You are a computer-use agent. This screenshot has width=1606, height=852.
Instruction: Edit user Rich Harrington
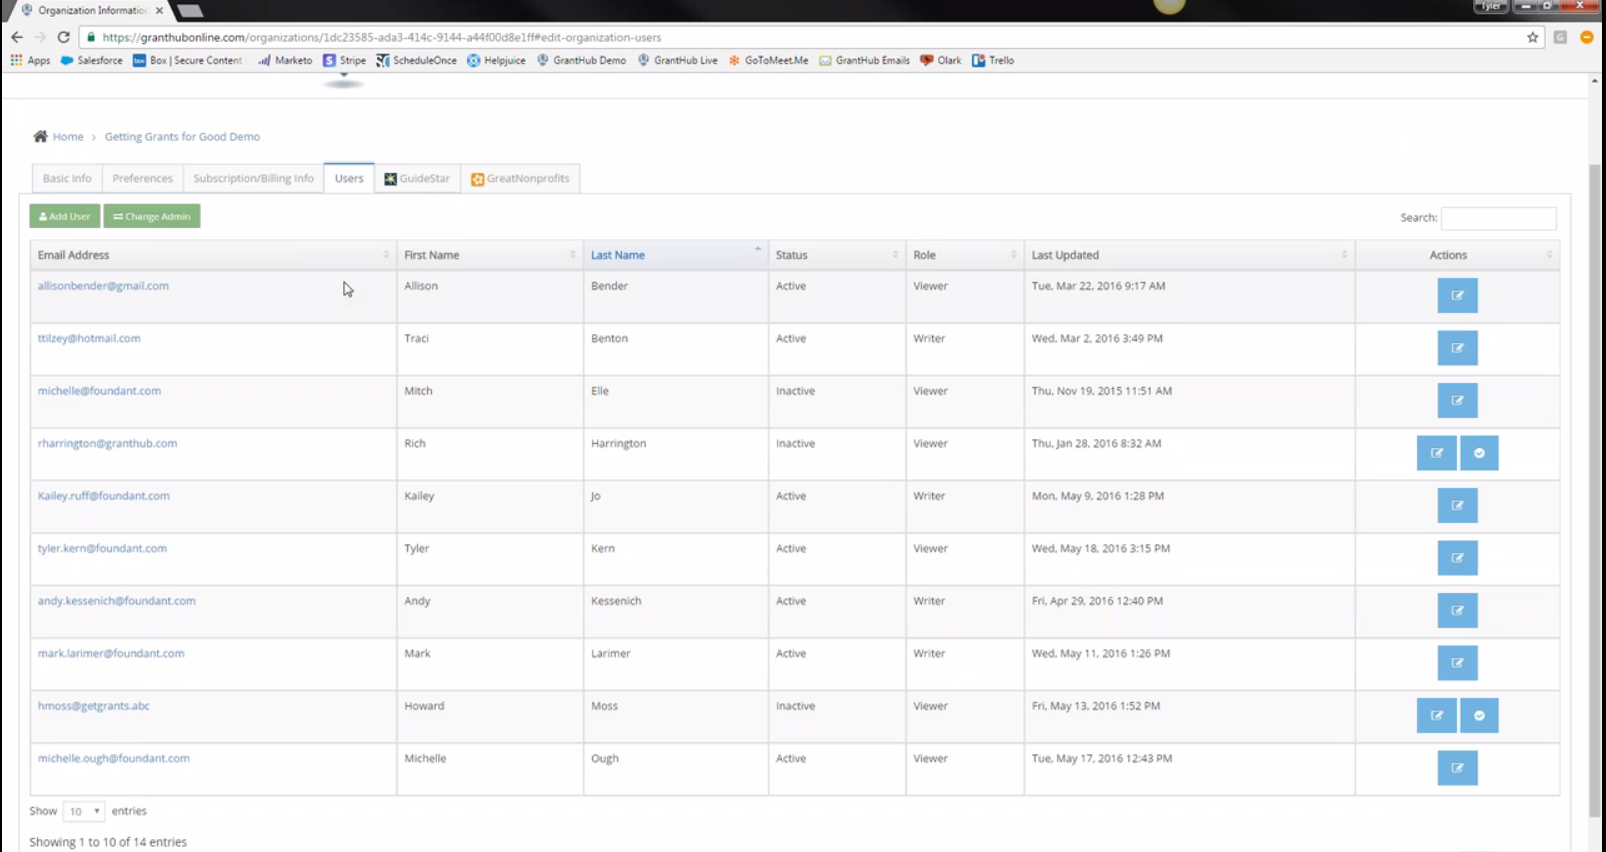pos(1436,453)
